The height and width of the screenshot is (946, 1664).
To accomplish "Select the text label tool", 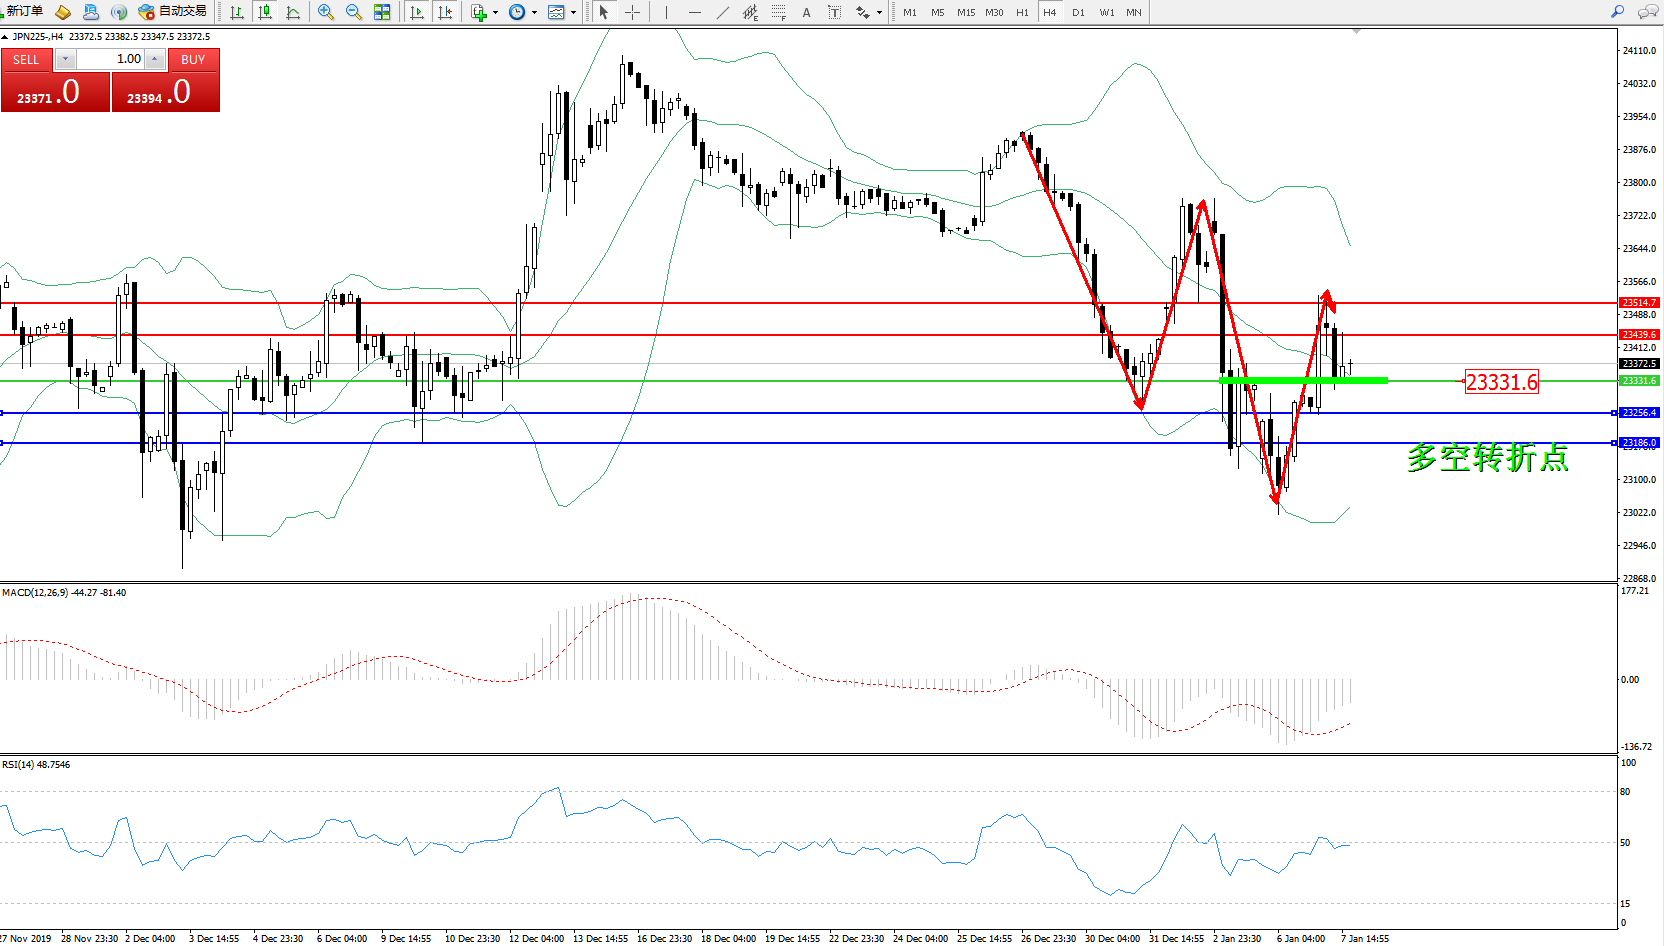I will [806, 12].
